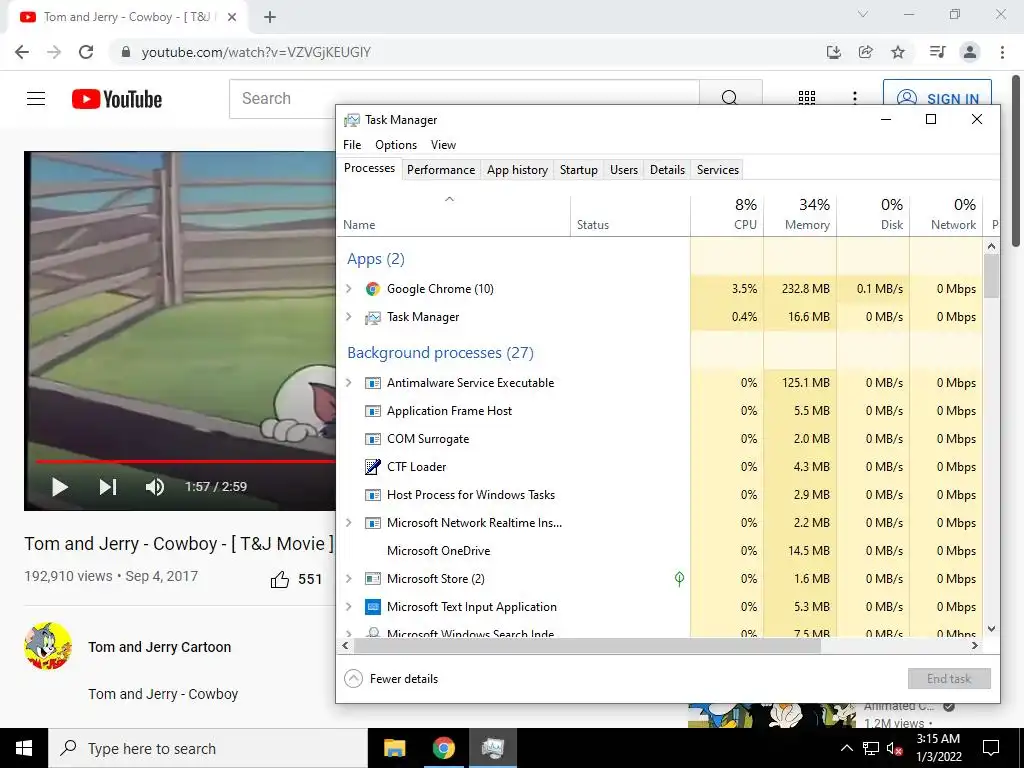Image resolution: width=1024 pixels, height=768 pixels.
Task: Click the Chrome address bar URL
Action: pos(256,52)
